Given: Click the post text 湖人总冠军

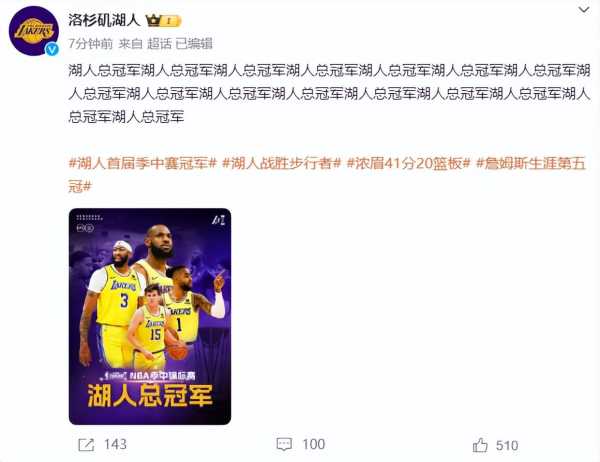Looking at the screenshot, I should (x=329, y=93).
